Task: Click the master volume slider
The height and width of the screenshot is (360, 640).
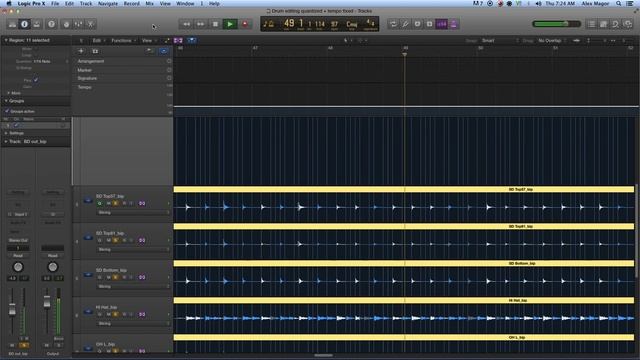Action: tap(557, 24)
